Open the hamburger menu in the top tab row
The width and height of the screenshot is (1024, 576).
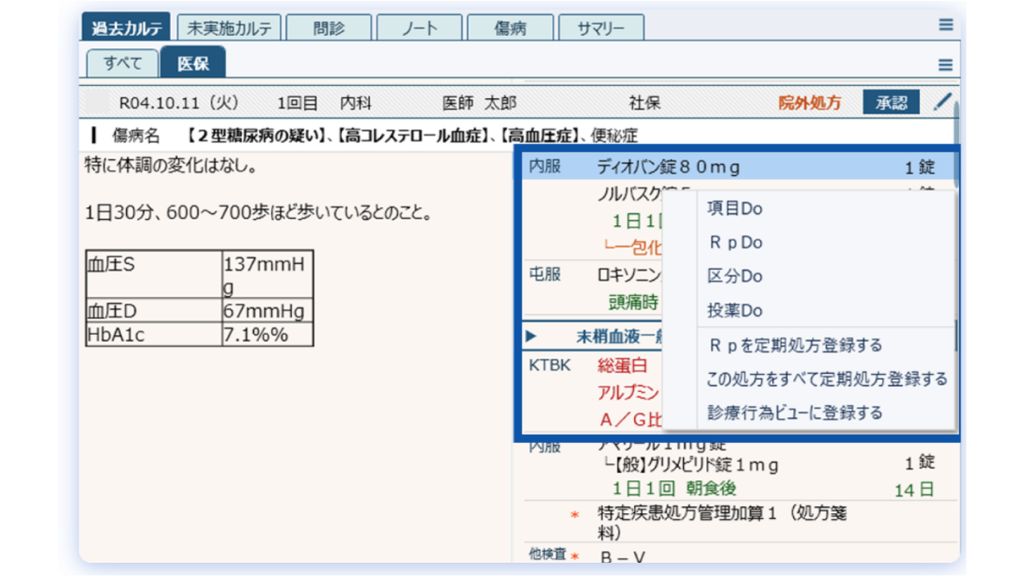click(945, 26)
